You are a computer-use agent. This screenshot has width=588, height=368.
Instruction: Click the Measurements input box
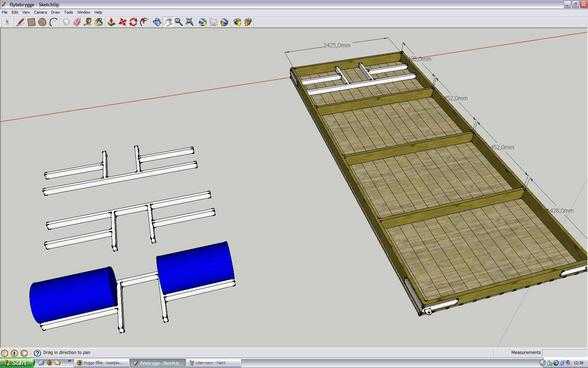point(563,353)
